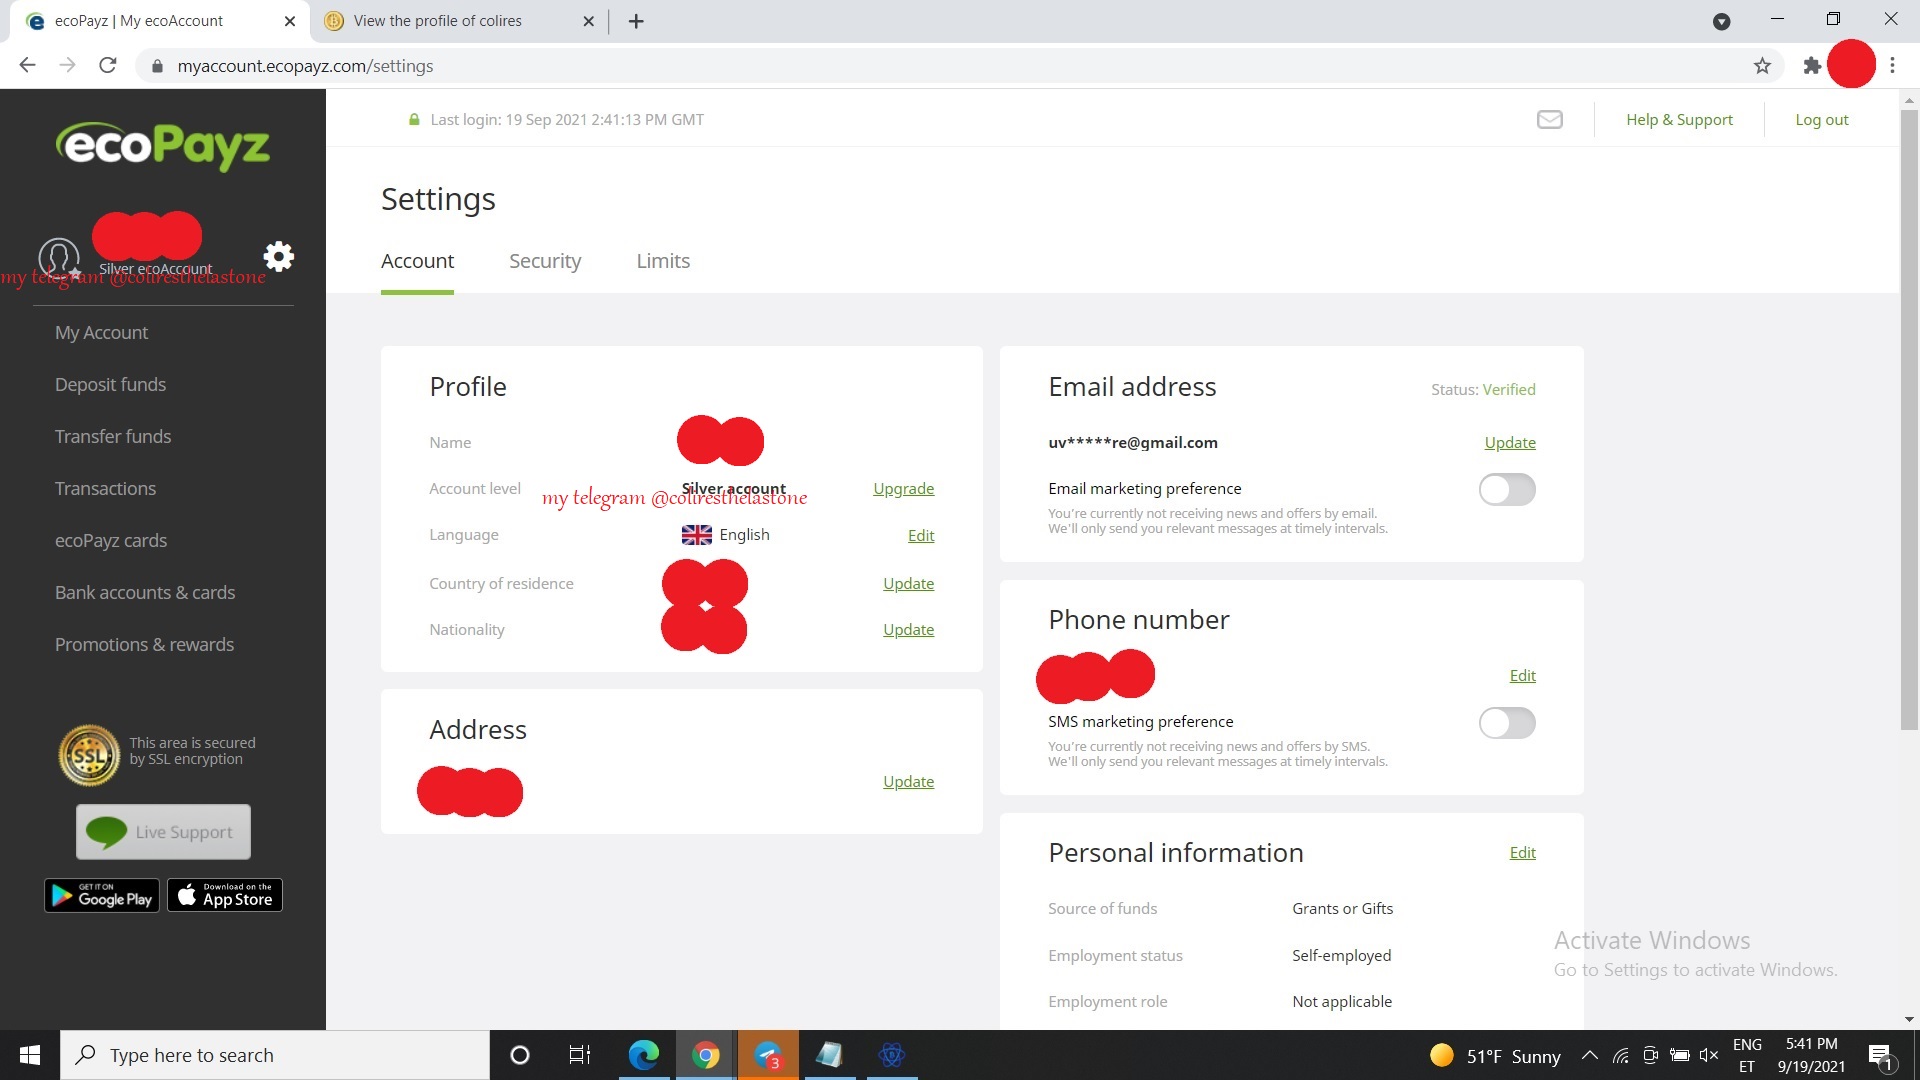Image resolution: width=1920 pixels, height=1080 pixels.
Task: Launch Microsoft Edge from the taskbar
Action: [644, 1055]
